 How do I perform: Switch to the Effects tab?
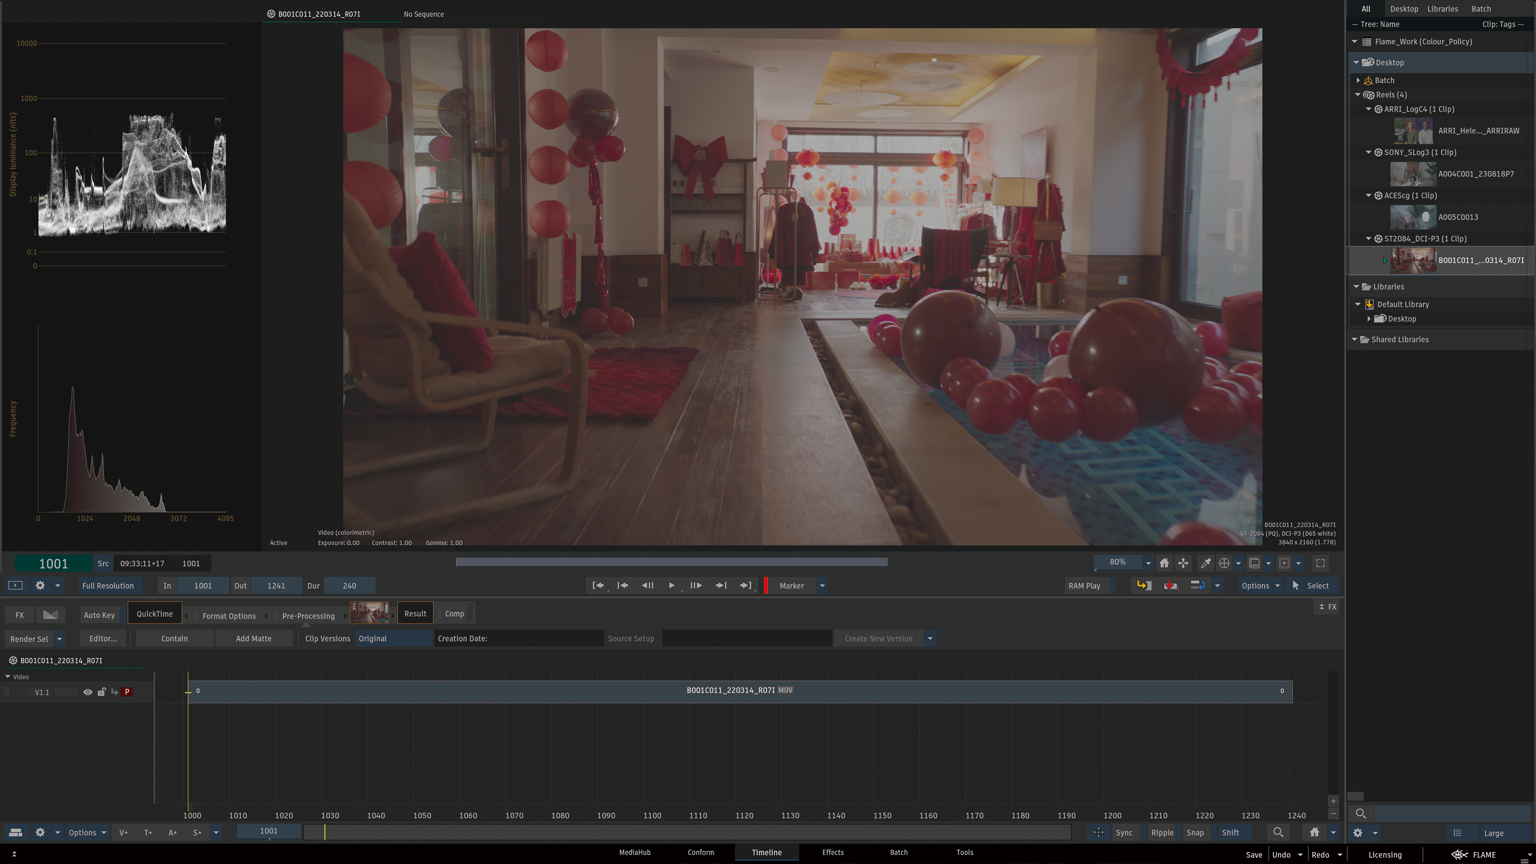click(x=833, y=853)
